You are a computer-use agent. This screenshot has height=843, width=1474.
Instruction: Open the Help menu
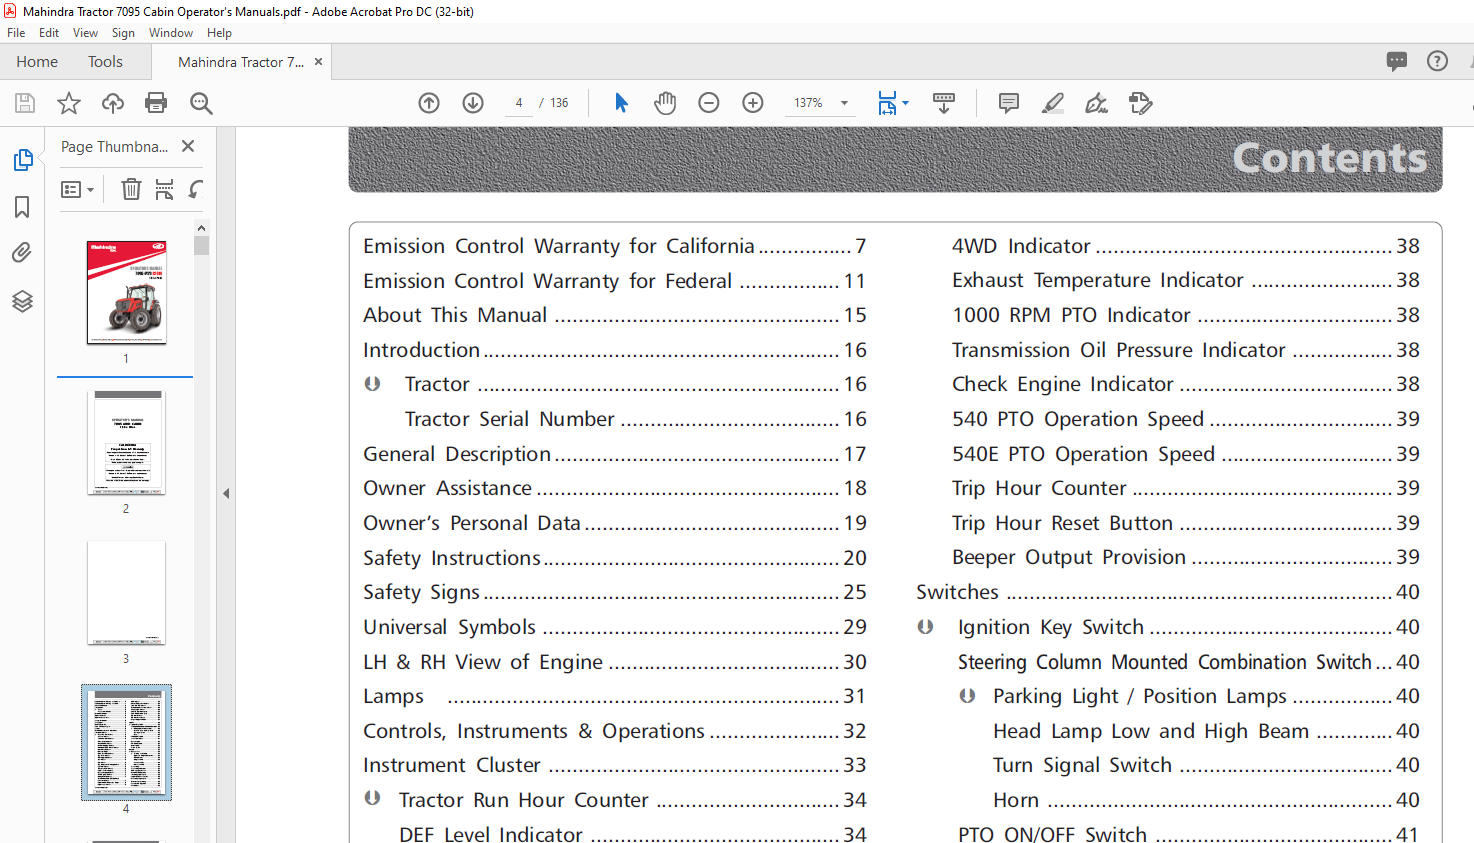[x=219, y=33]
